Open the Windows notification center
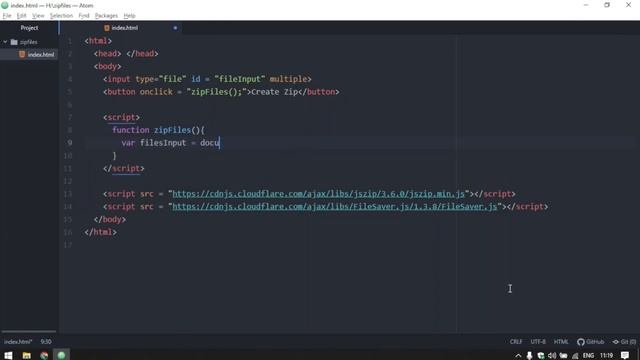This screenshot has height=360, width=640. [x=625, y=356]
